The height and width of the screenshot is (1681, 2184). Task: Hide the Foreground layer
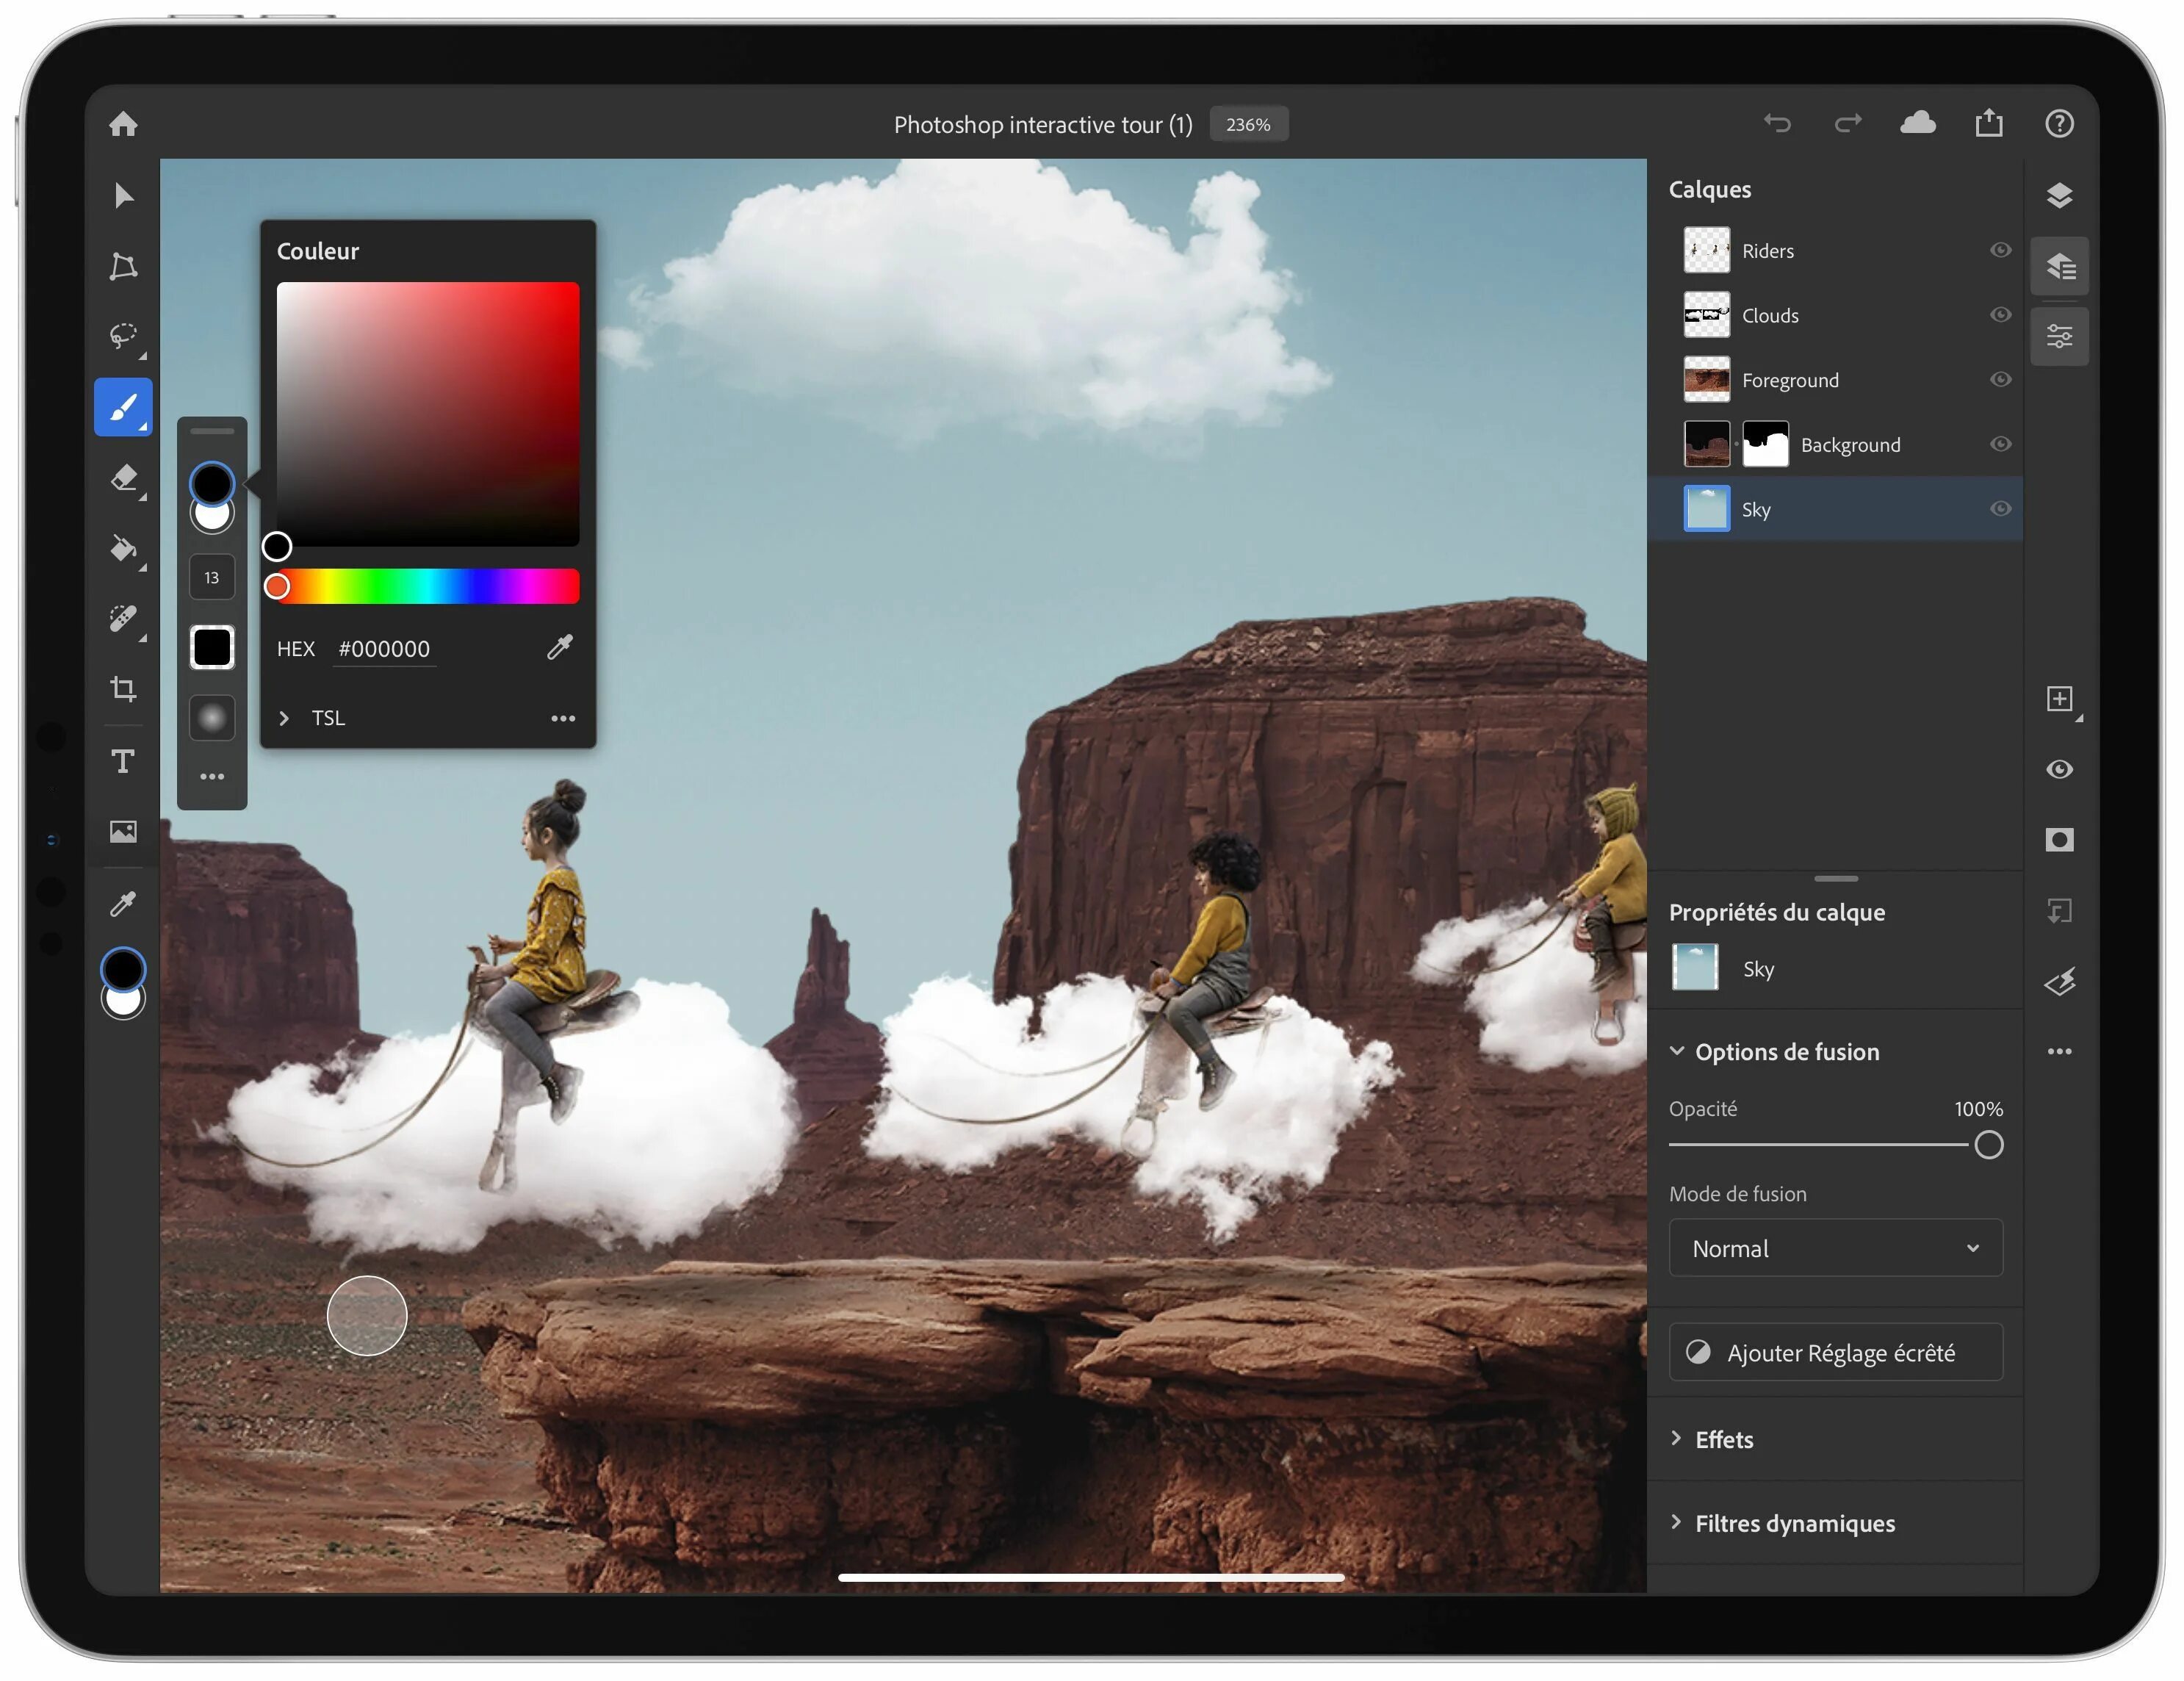coord(2000,380)
